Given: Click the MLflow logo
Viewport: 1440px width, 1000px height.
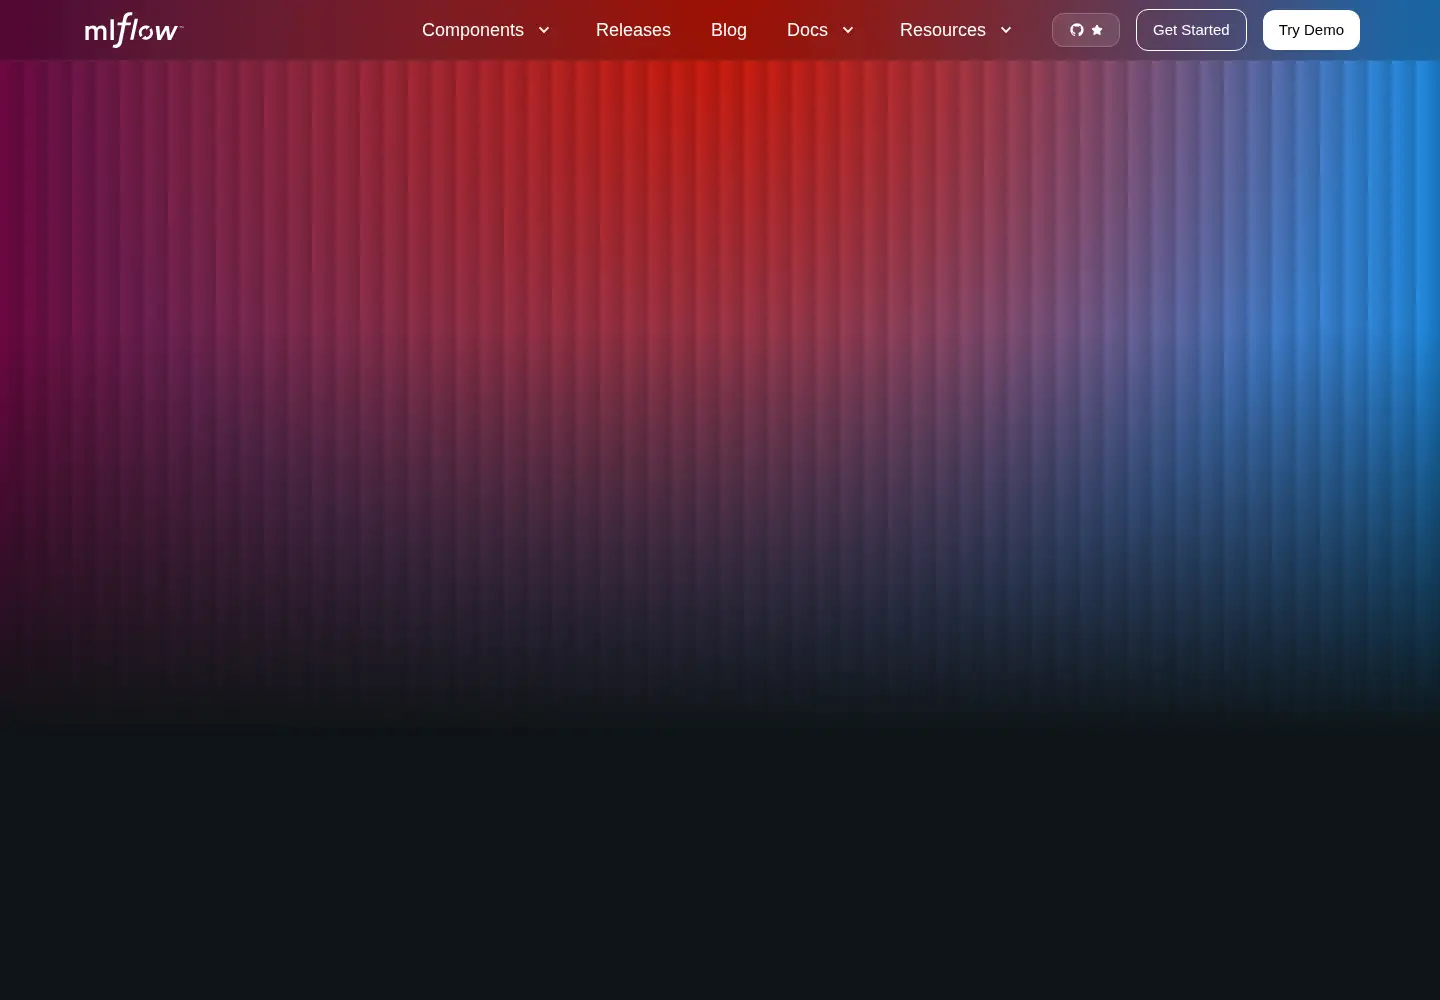Looking at the screenshot, I should [133, 30].
